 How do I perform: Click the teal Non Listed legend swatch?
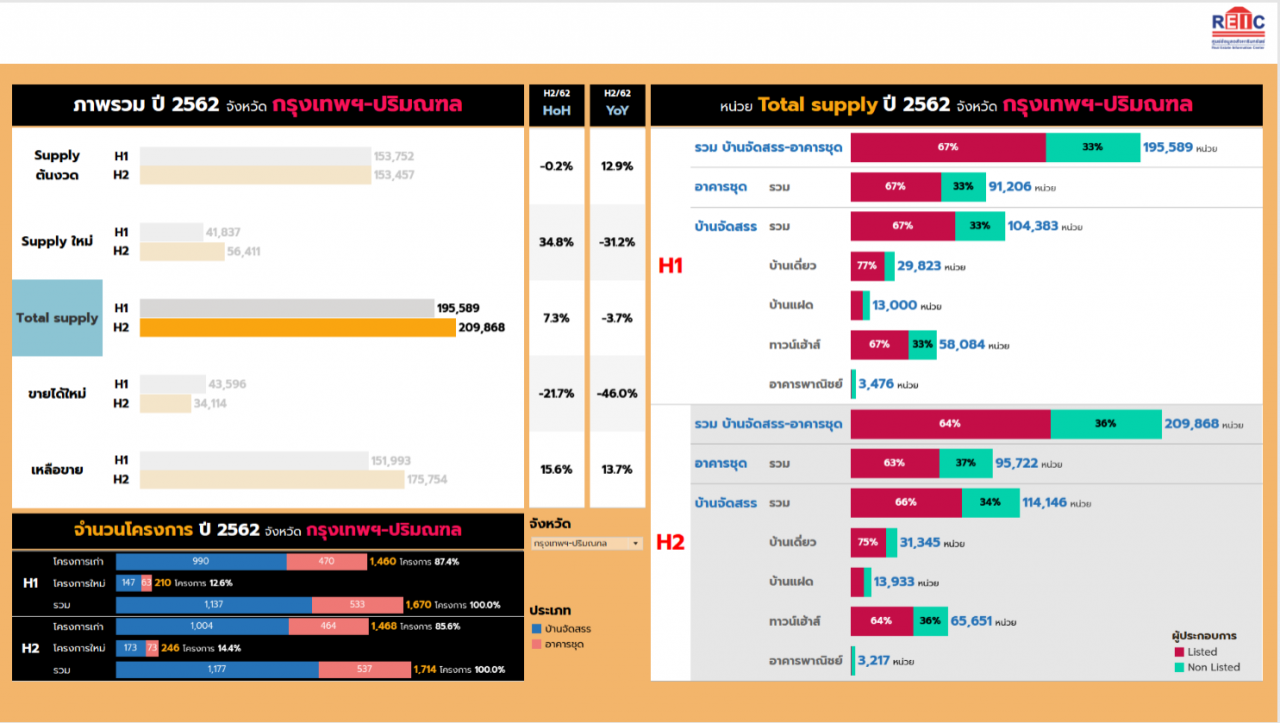(1179, 667)
